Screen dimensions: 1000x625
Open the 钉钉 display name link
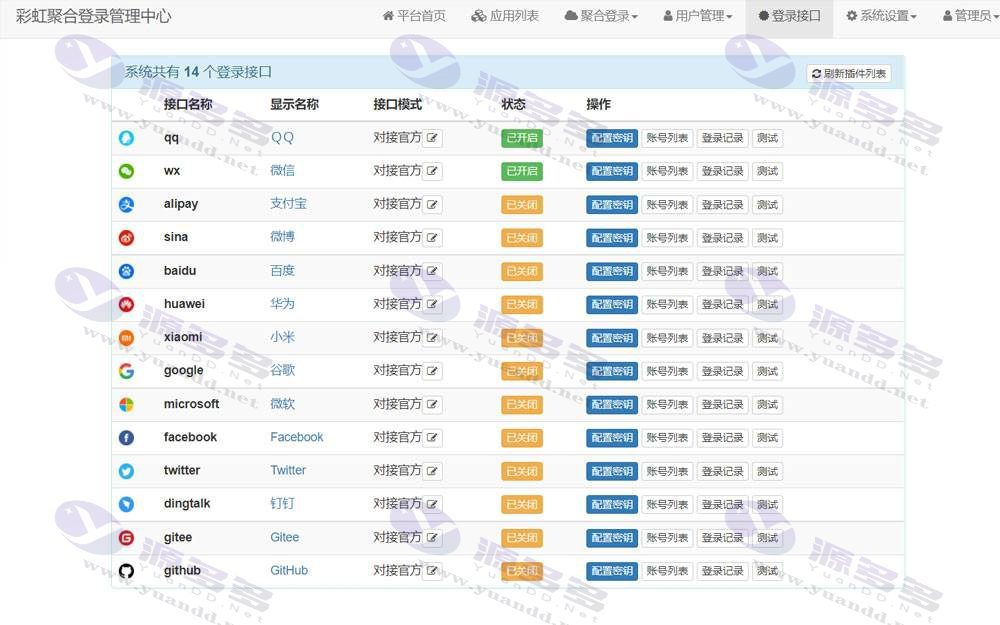tap(283, 503)
